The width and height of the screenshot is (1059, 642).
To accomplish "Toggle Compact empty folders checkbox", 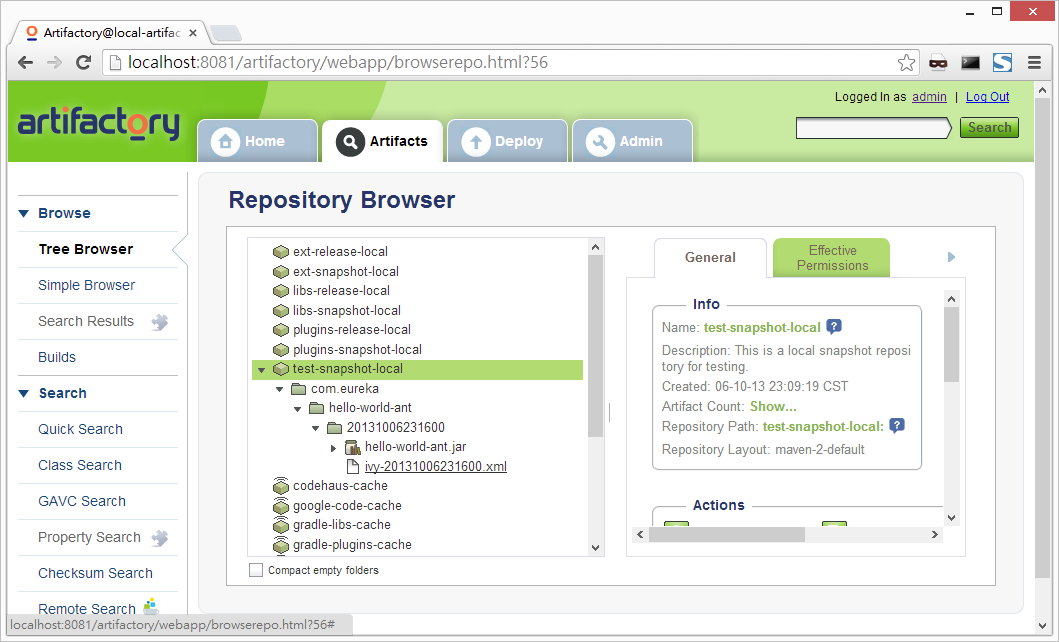I will 256,570.
